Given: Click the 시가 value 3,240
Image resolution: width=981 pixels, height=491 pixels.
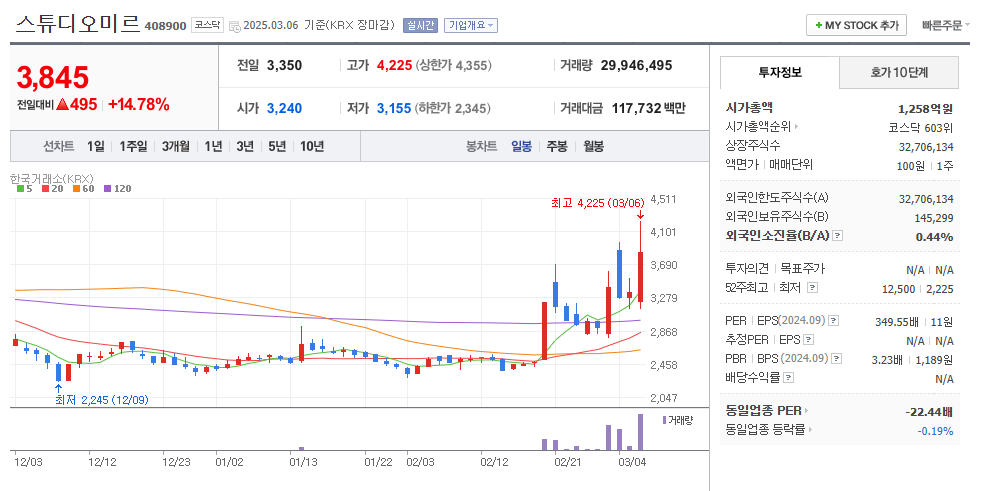Looking at the screenshot, I should [x=284, y=108].
